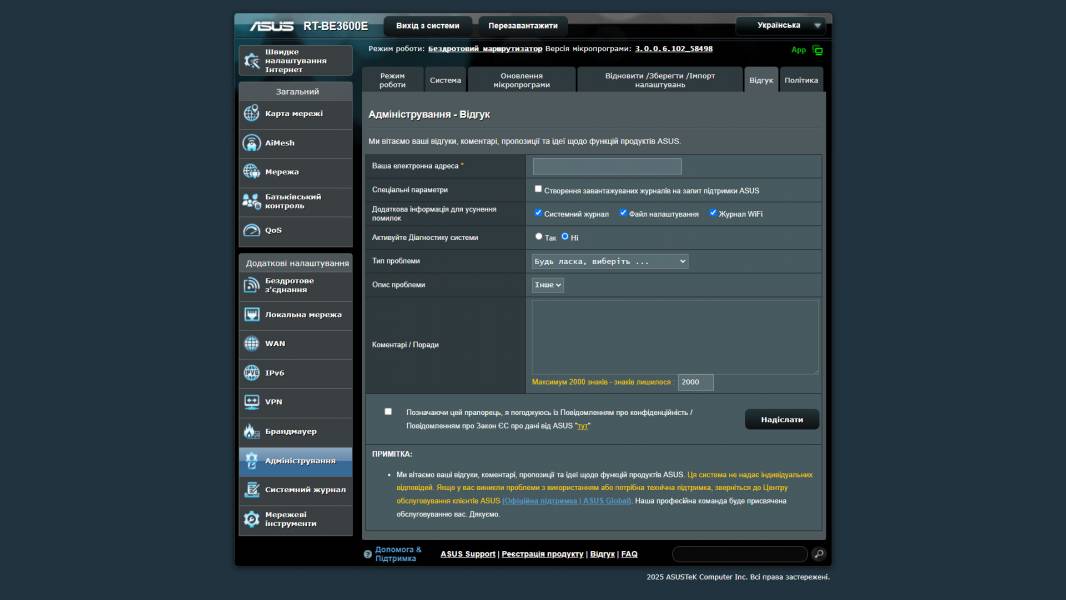Open Відновити/Зберегти/Імпорт налаштувань tab
1066x600 pixels.
tap(659, 80)
